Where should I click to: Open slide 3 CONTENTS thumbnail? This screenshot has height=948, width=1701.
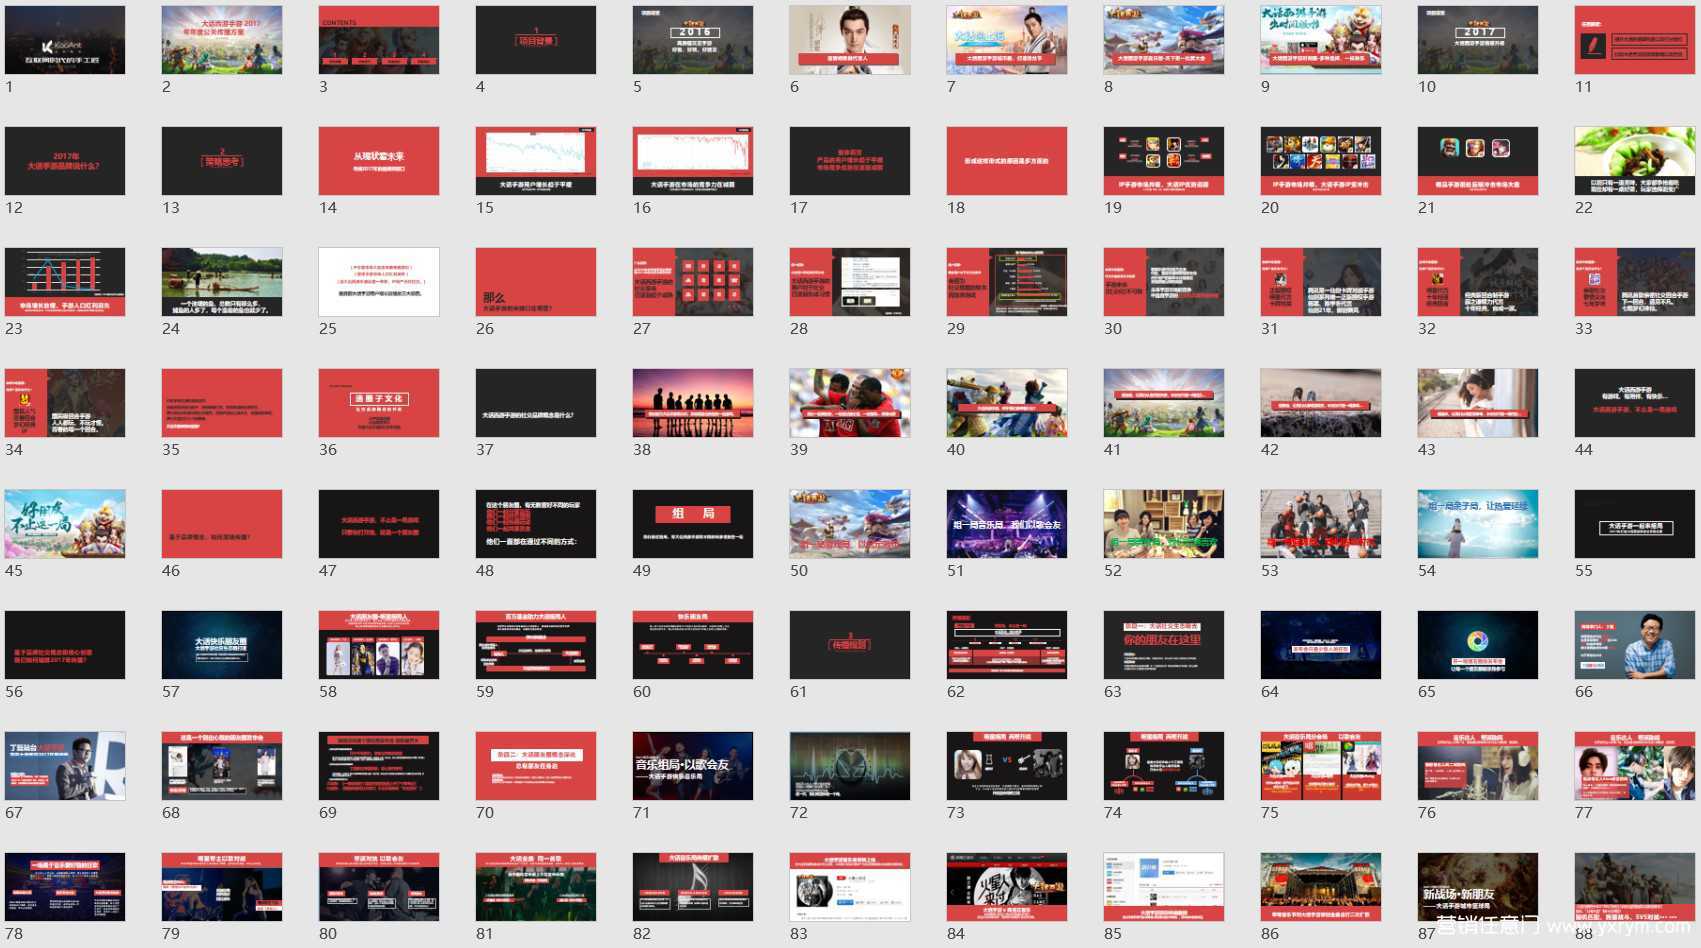coord(379,40)
